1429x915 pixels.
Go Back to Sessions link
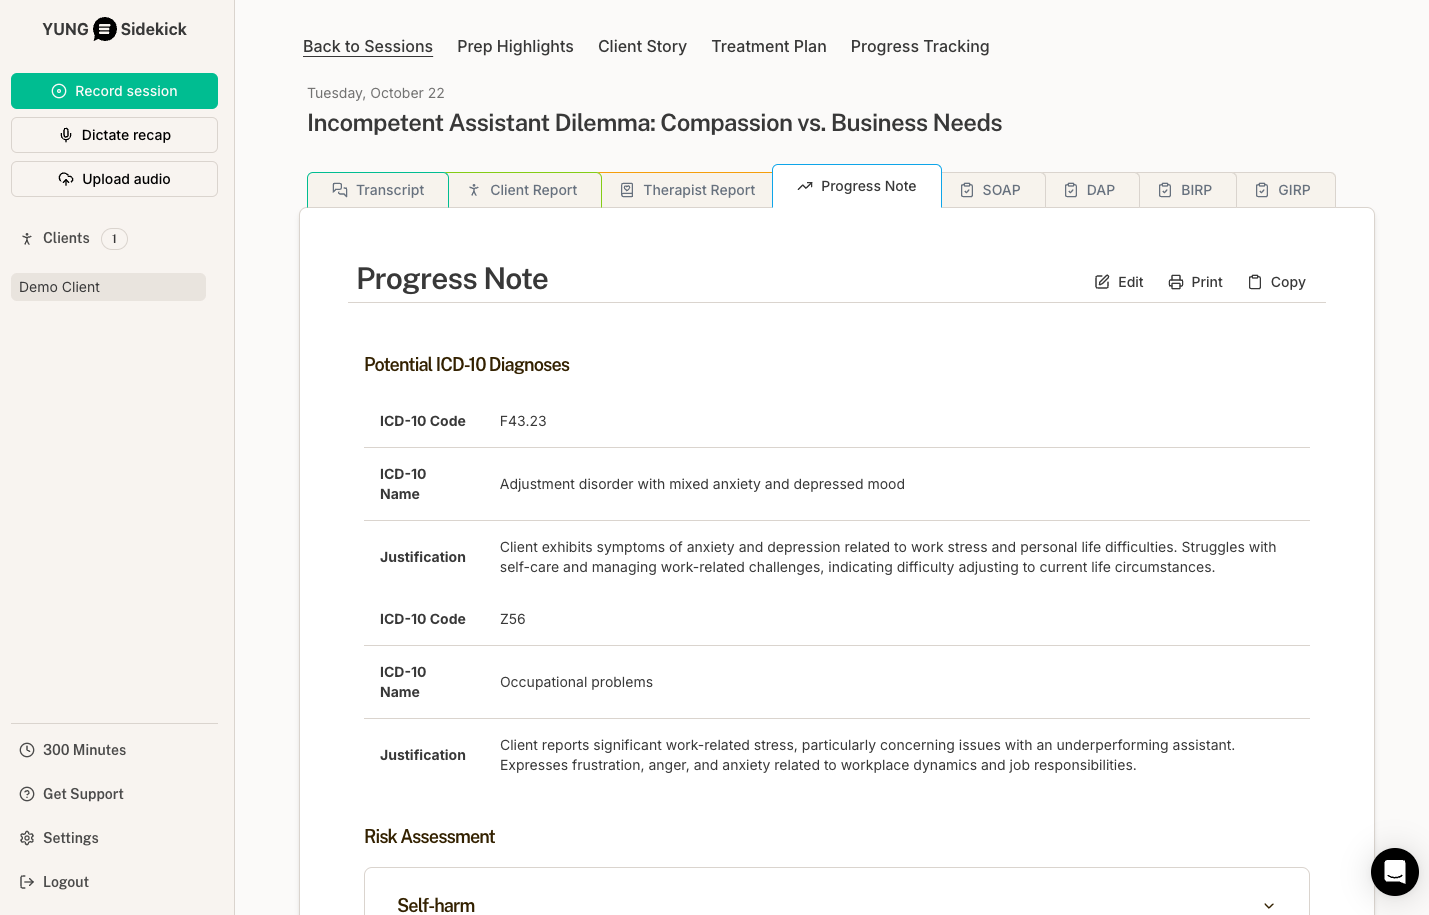368,47
